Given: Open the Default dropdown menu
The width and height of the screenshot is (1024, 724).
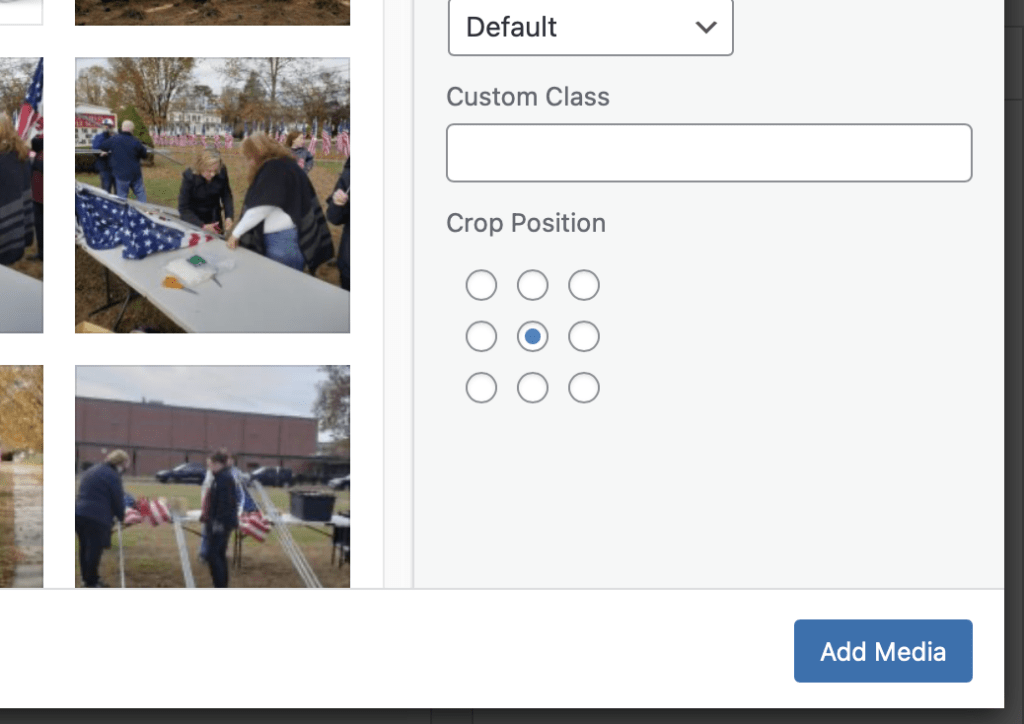Looking at the screenshot, I should tap(590, 27).
